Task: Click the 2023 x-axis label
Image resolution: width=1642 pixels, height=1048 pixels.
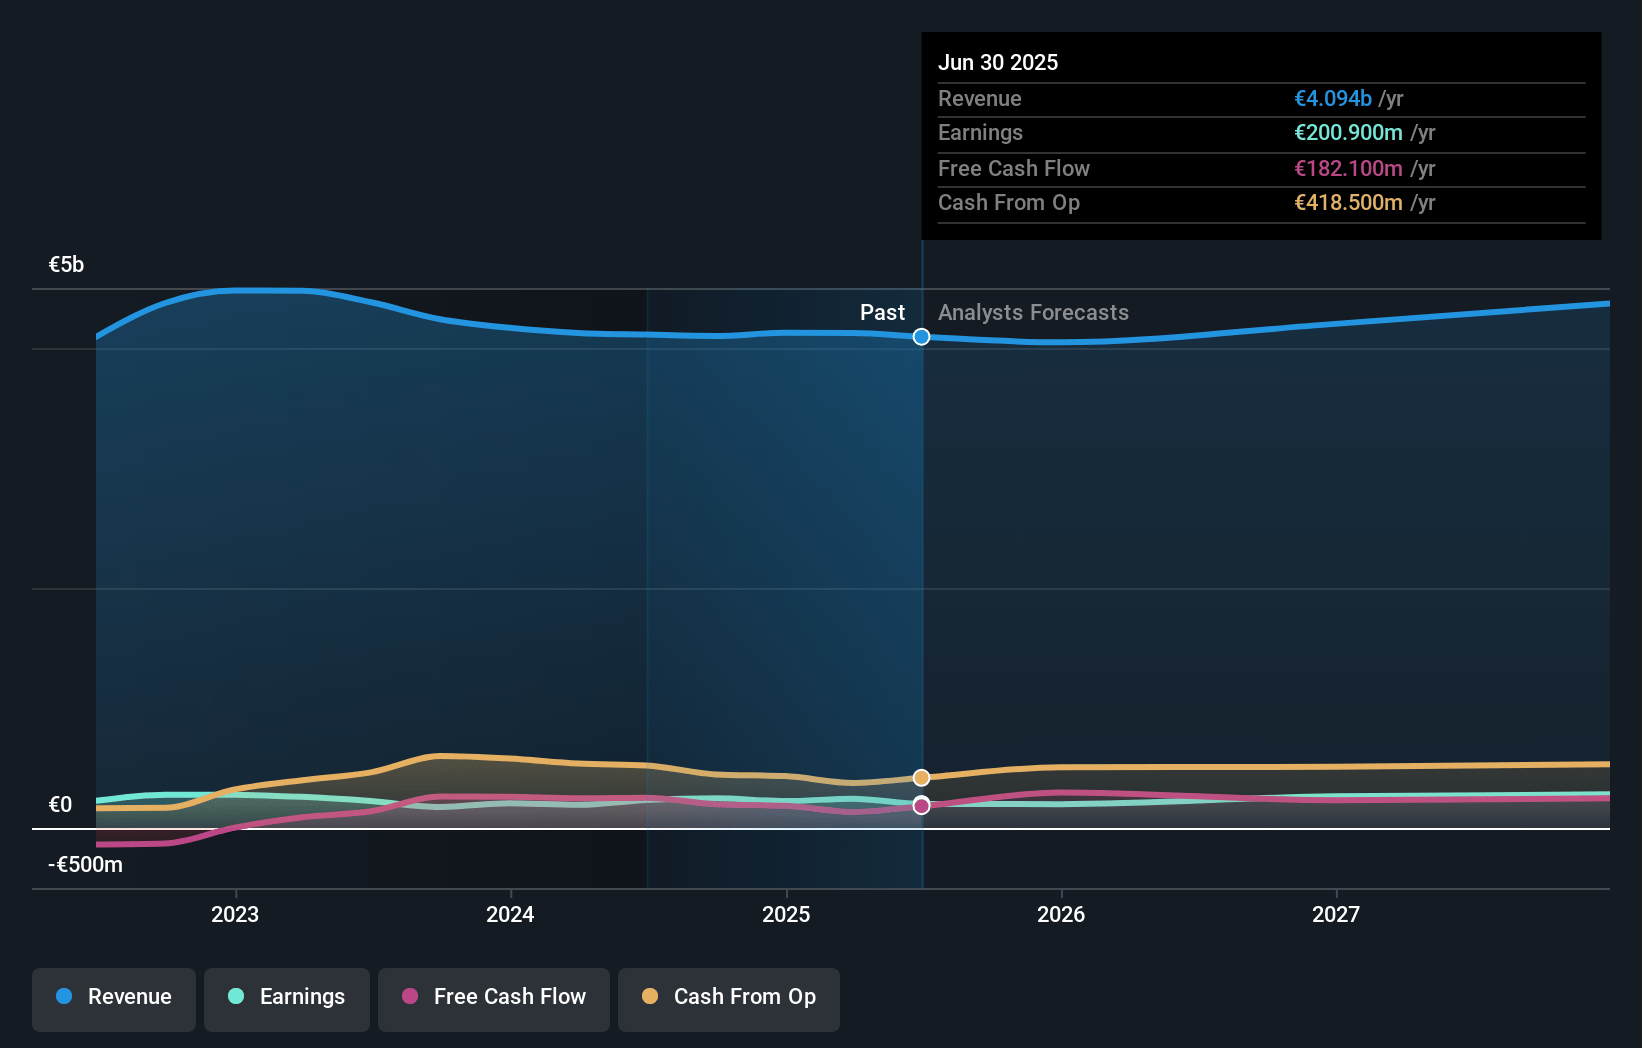Action: point(235,914)
